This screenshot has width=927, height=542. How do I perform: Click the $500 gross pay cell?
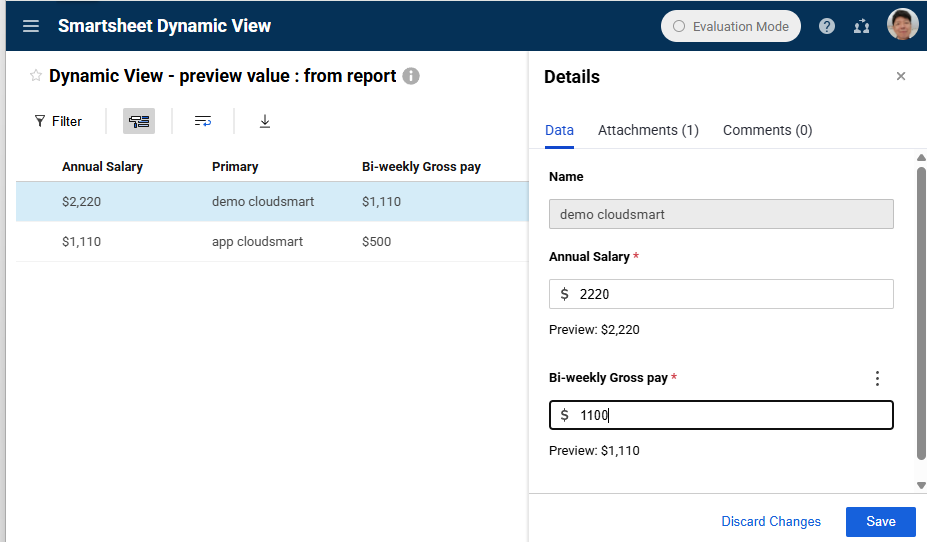pyautogui.click(x=377, y=242)
